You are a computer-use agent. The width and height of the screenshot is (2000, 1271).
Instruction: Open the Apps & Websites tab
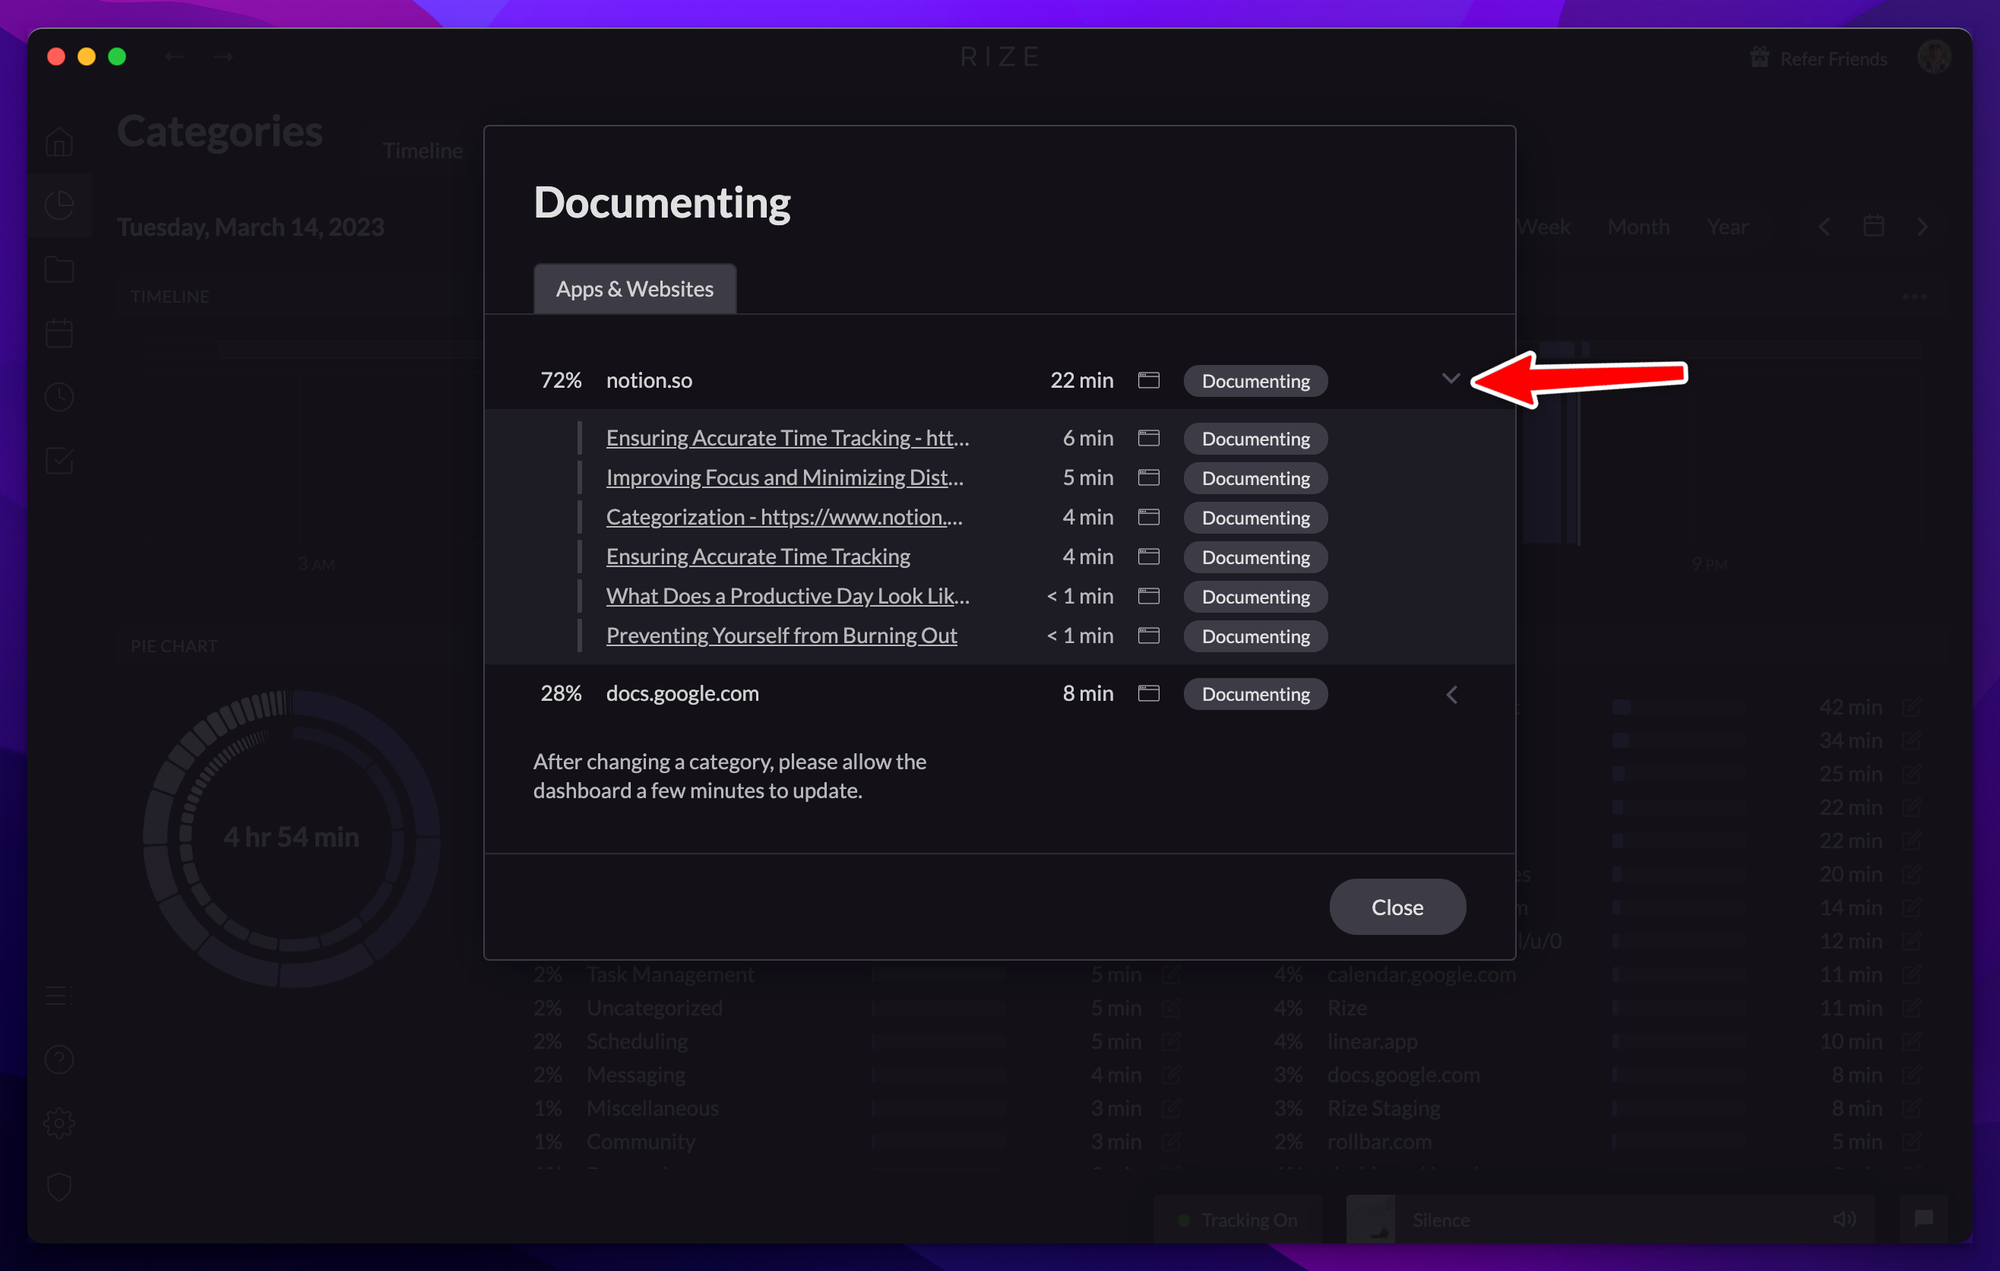(x=634, y=289)
